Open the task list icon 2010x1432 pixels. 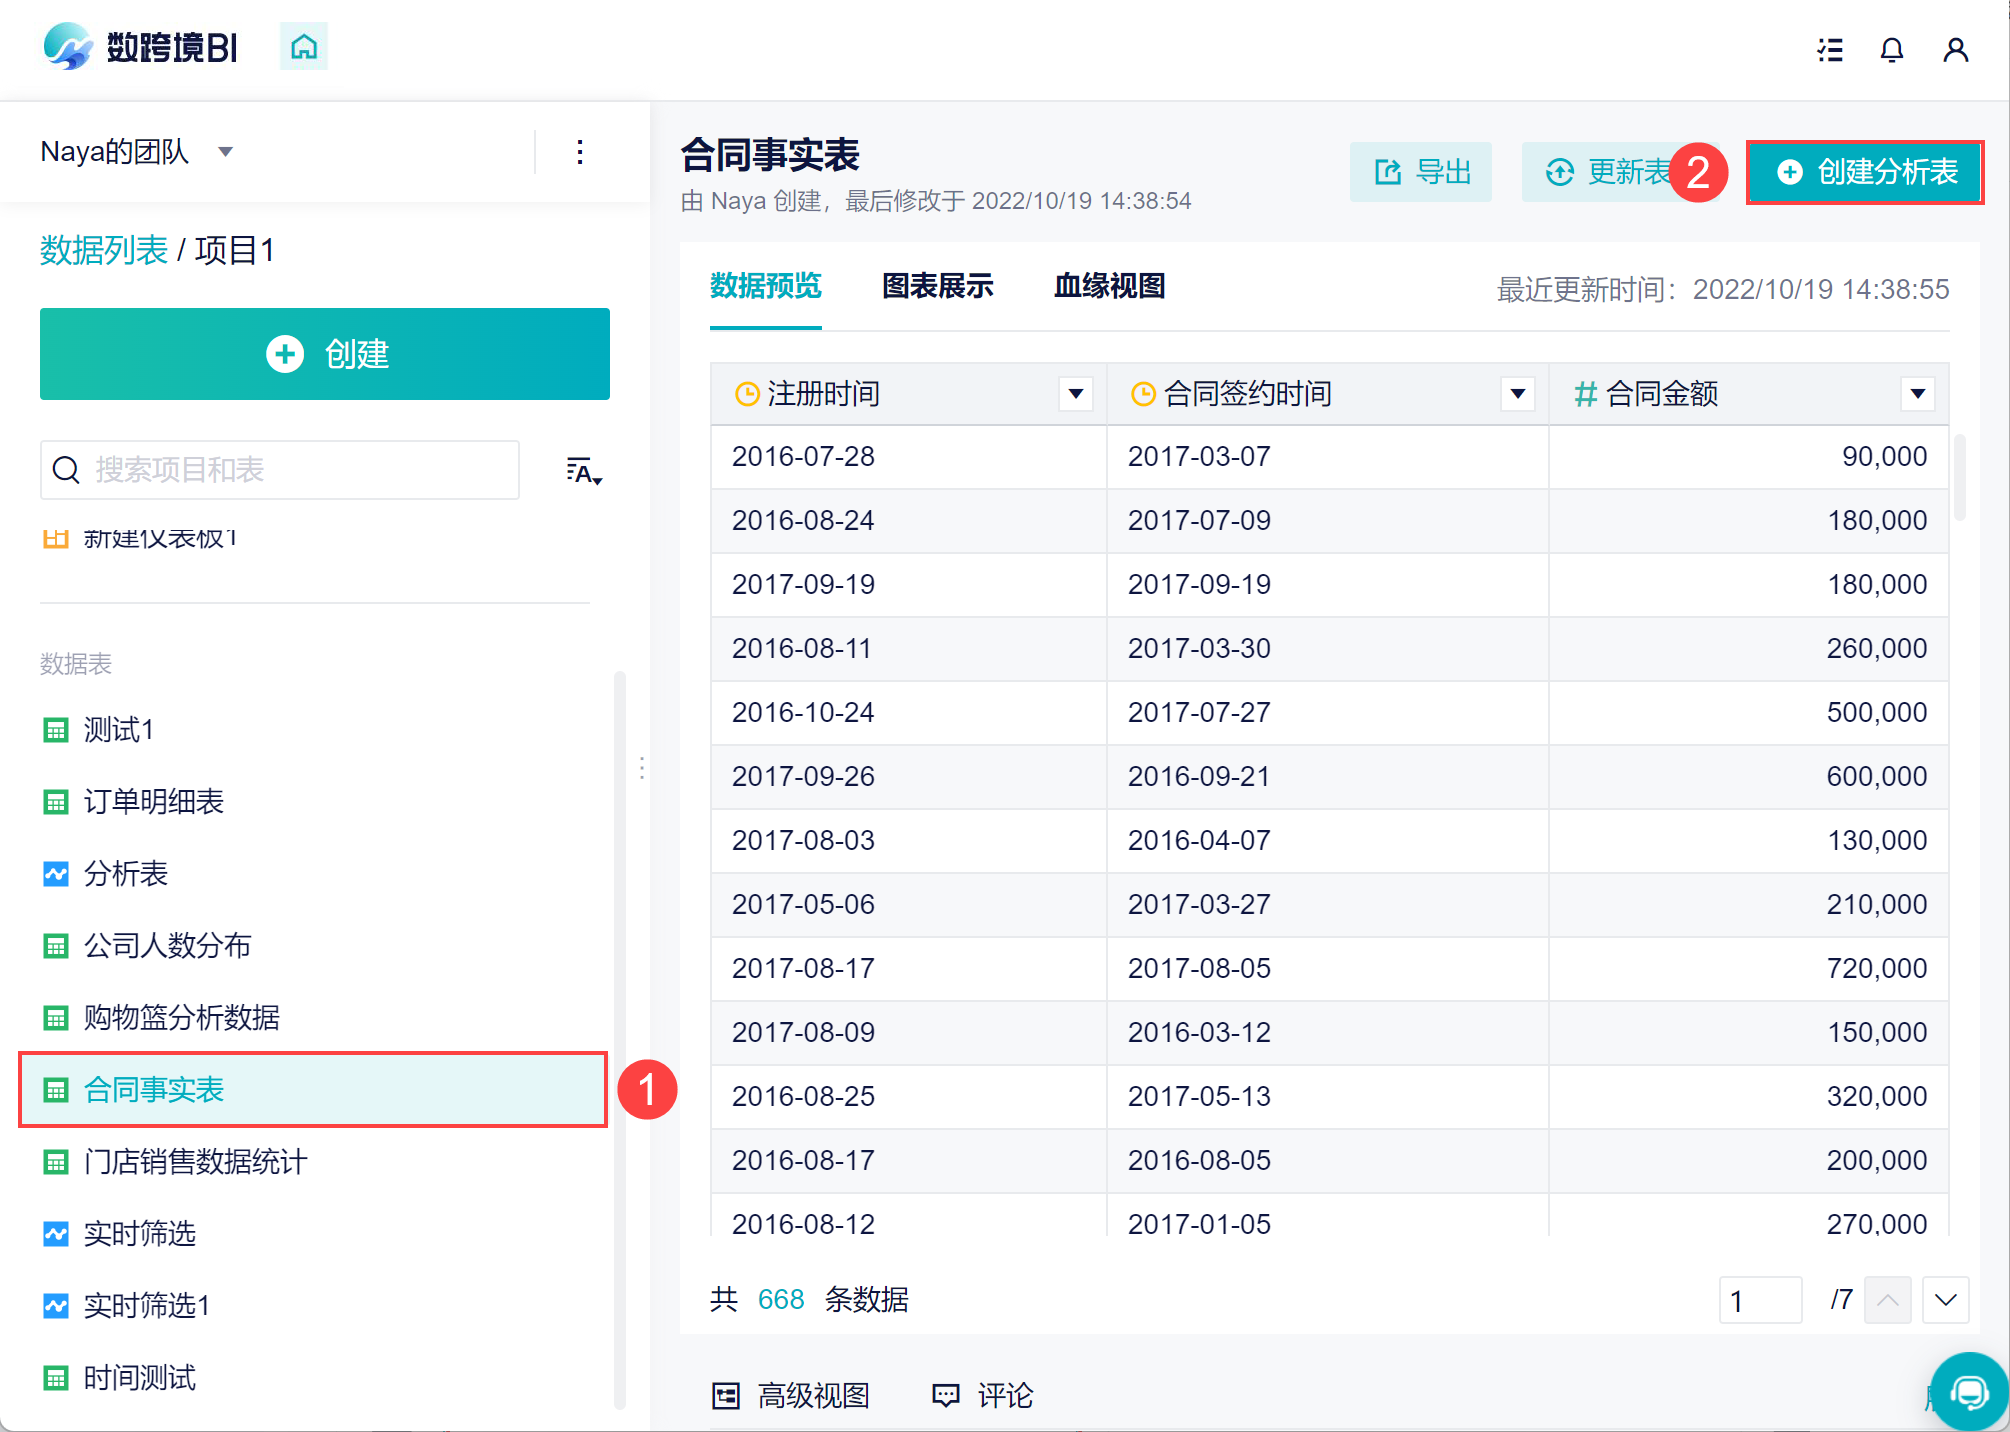[x=1830, y=50]
